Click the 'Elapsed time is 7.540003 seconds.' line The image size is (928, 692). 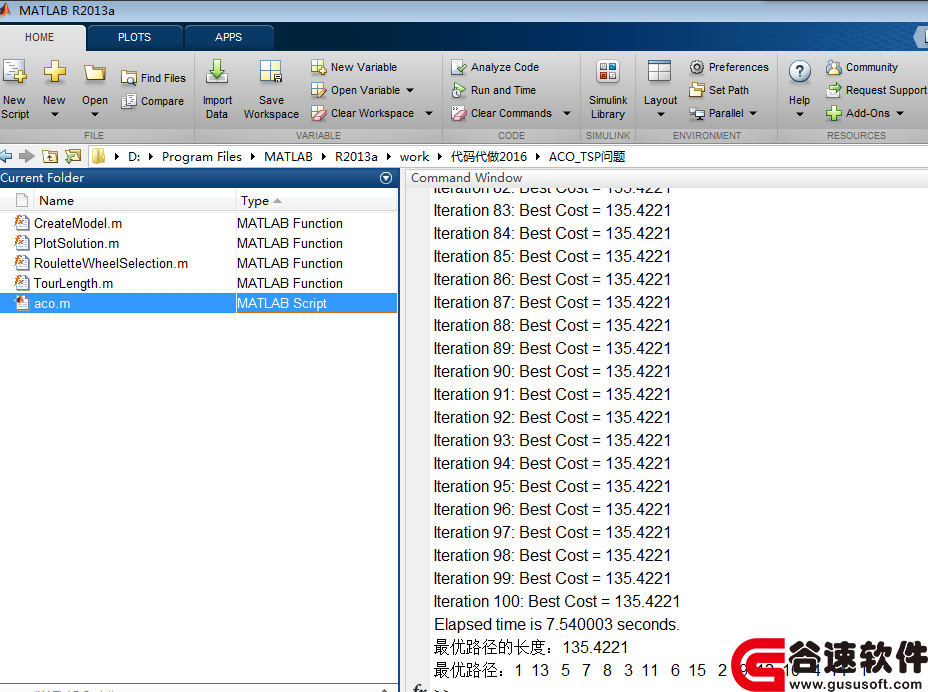[x=557, y=625]
